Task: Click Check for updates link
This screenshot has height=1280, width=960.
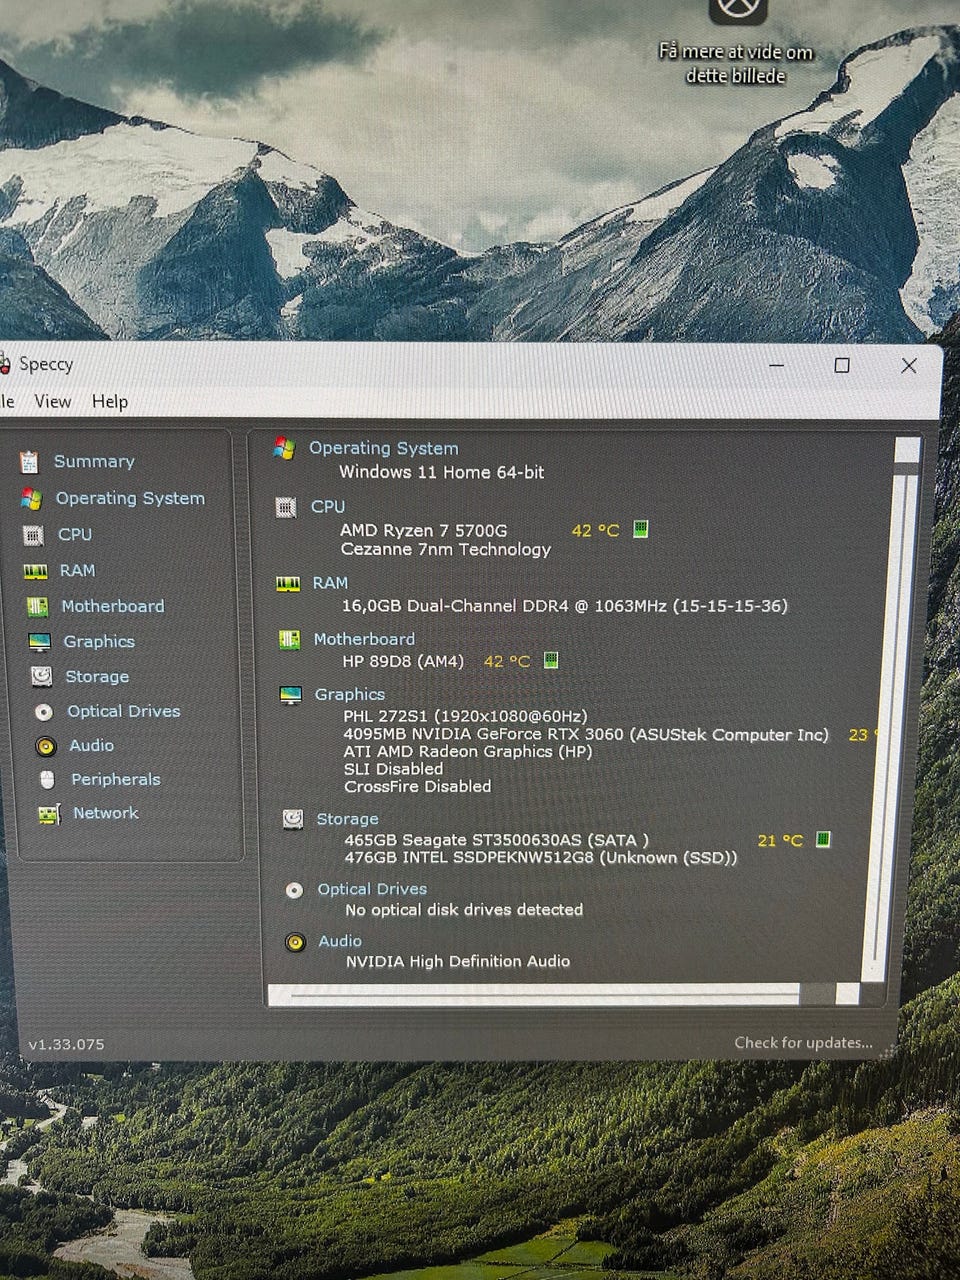Action: pos(803,1042)
